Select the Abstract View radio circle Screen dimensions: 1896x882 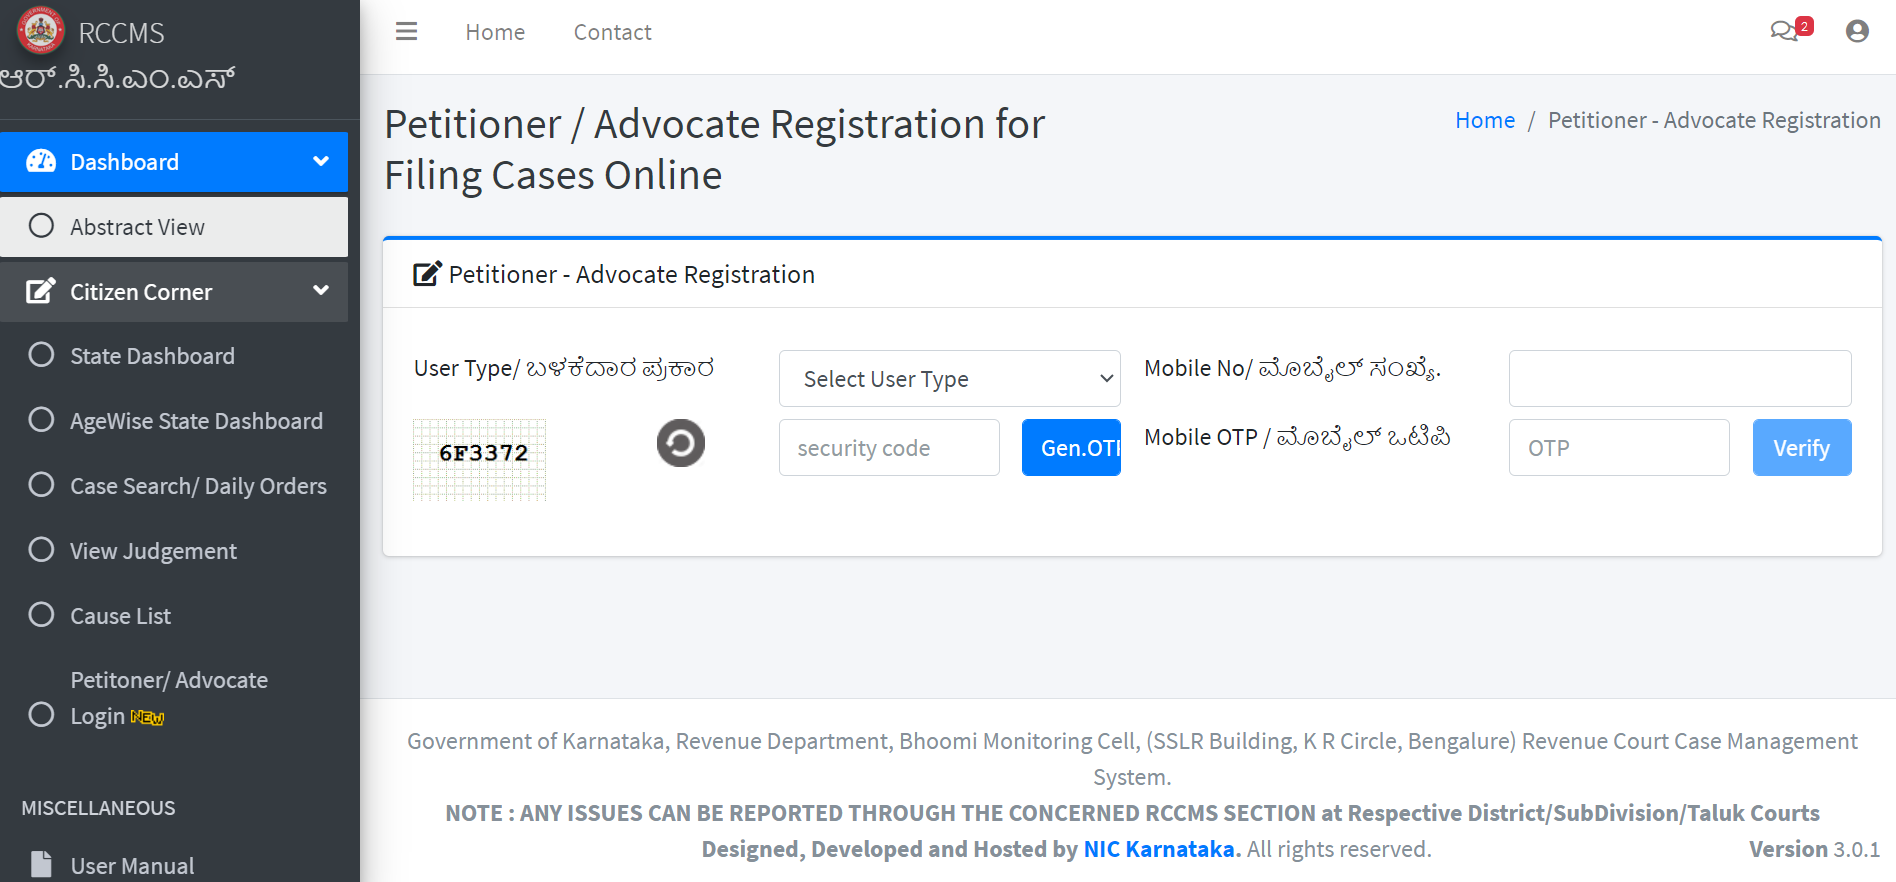tap(41, 226)
